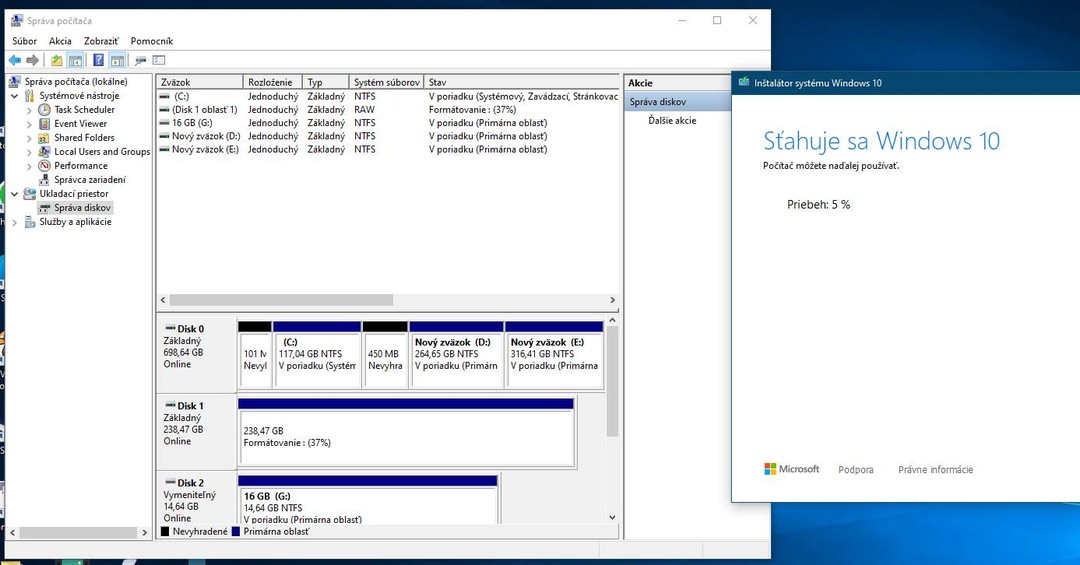Sort by the Systém súborov column header
Image resolution: width=1080 pixels, height=565 pixels.
coord(386,82)
